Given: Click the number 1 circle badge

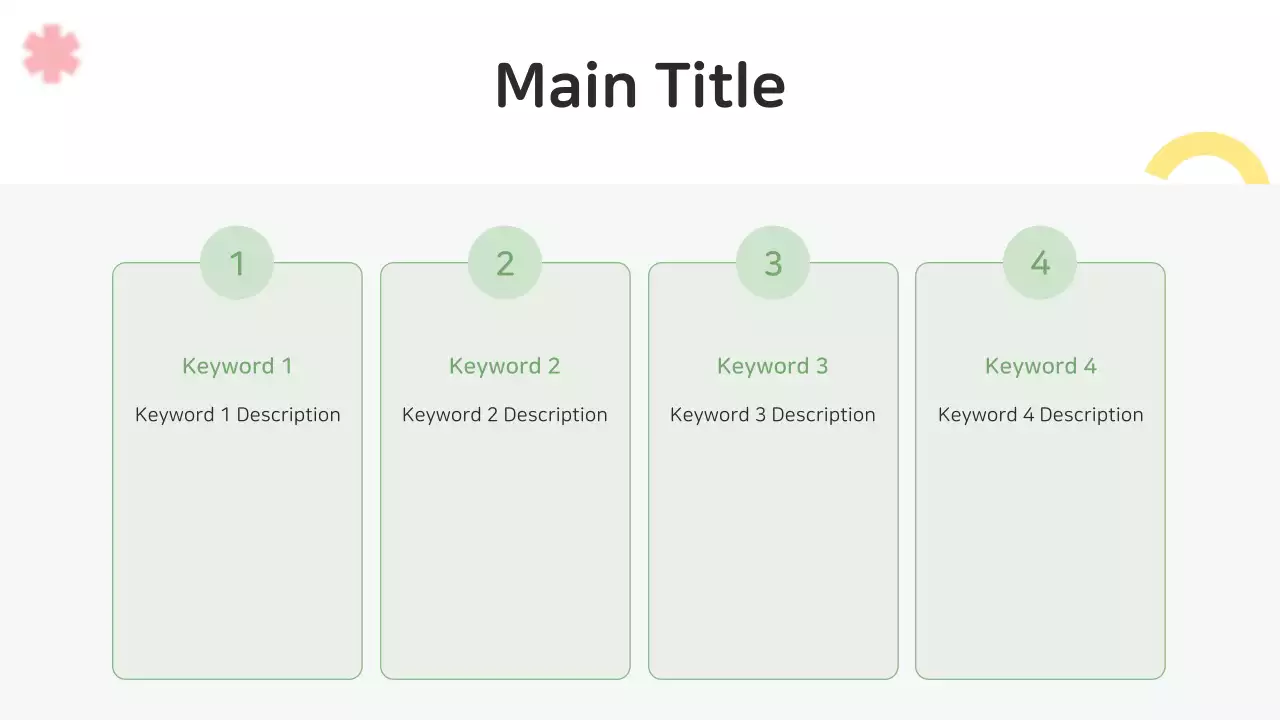Looking at the screenshot, I should tap(237, 263).
